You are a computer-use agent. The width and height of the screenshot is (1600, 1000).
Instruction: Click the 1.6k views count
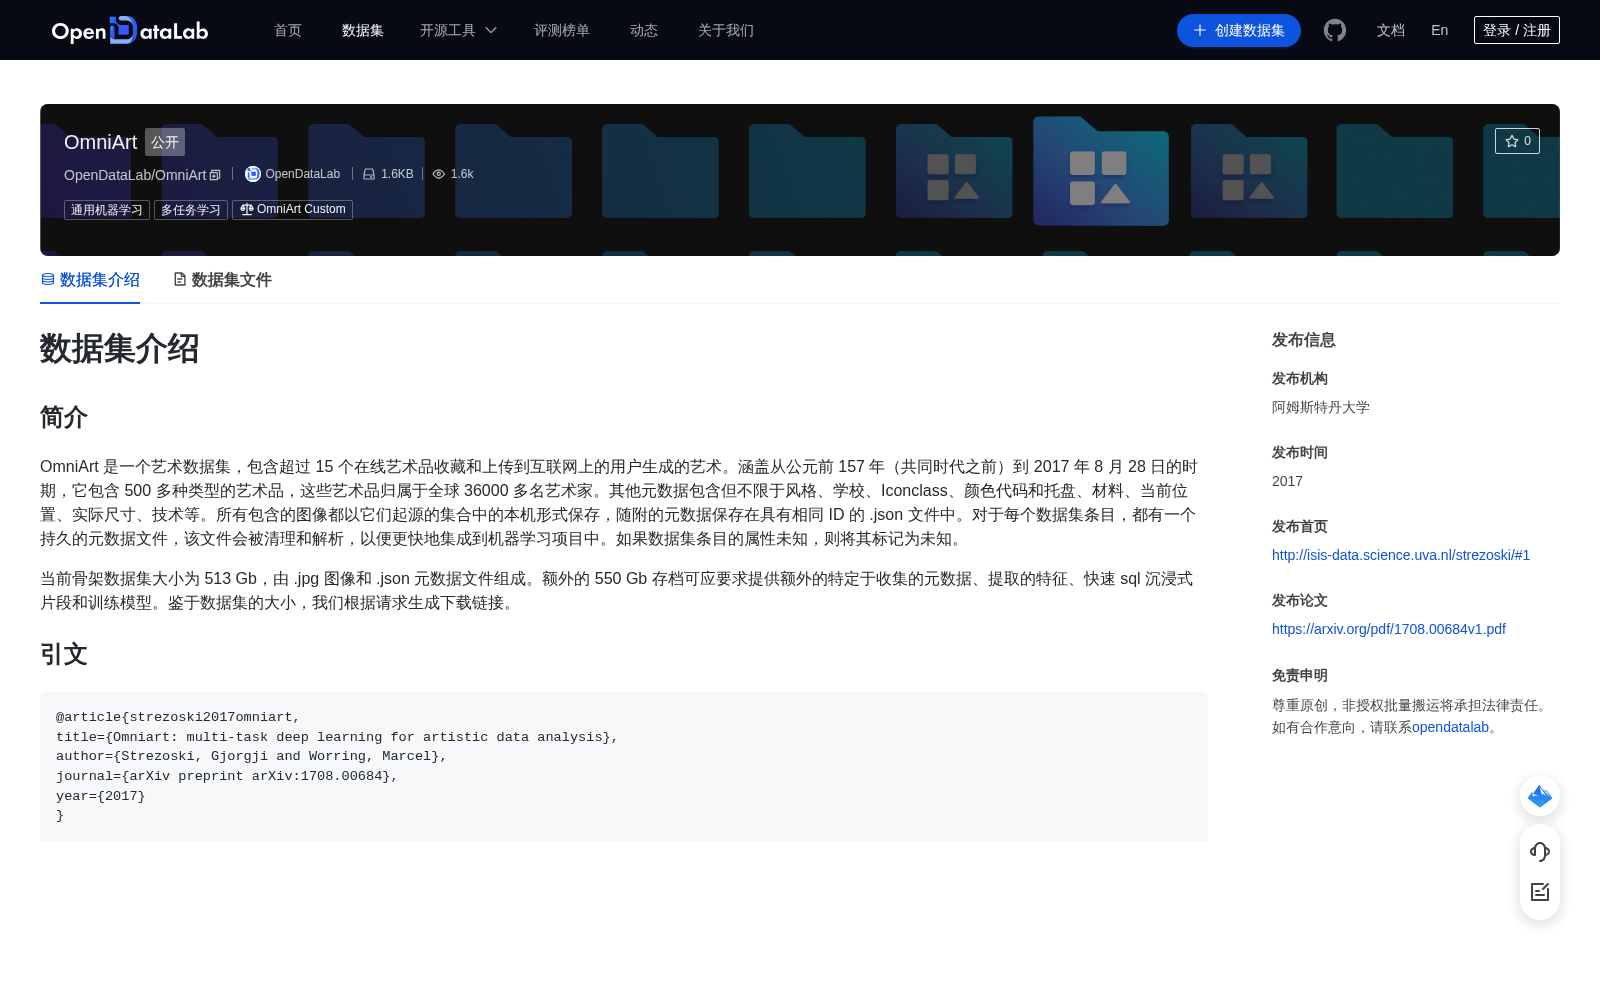point(462,174)
